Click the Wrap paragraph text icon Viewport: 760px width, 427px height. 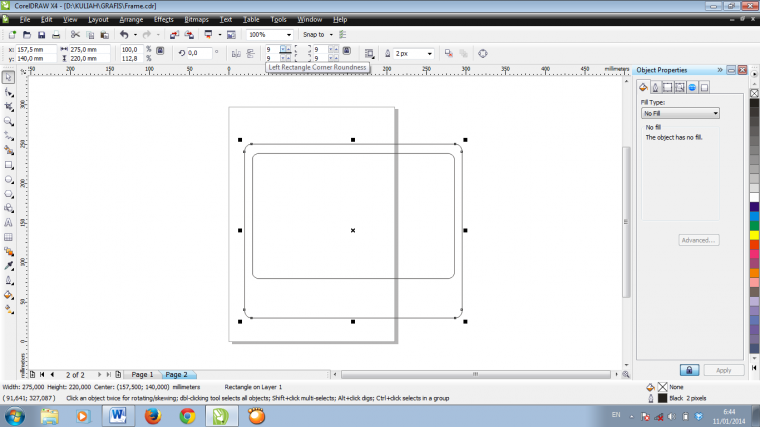[x=369, y=54]
